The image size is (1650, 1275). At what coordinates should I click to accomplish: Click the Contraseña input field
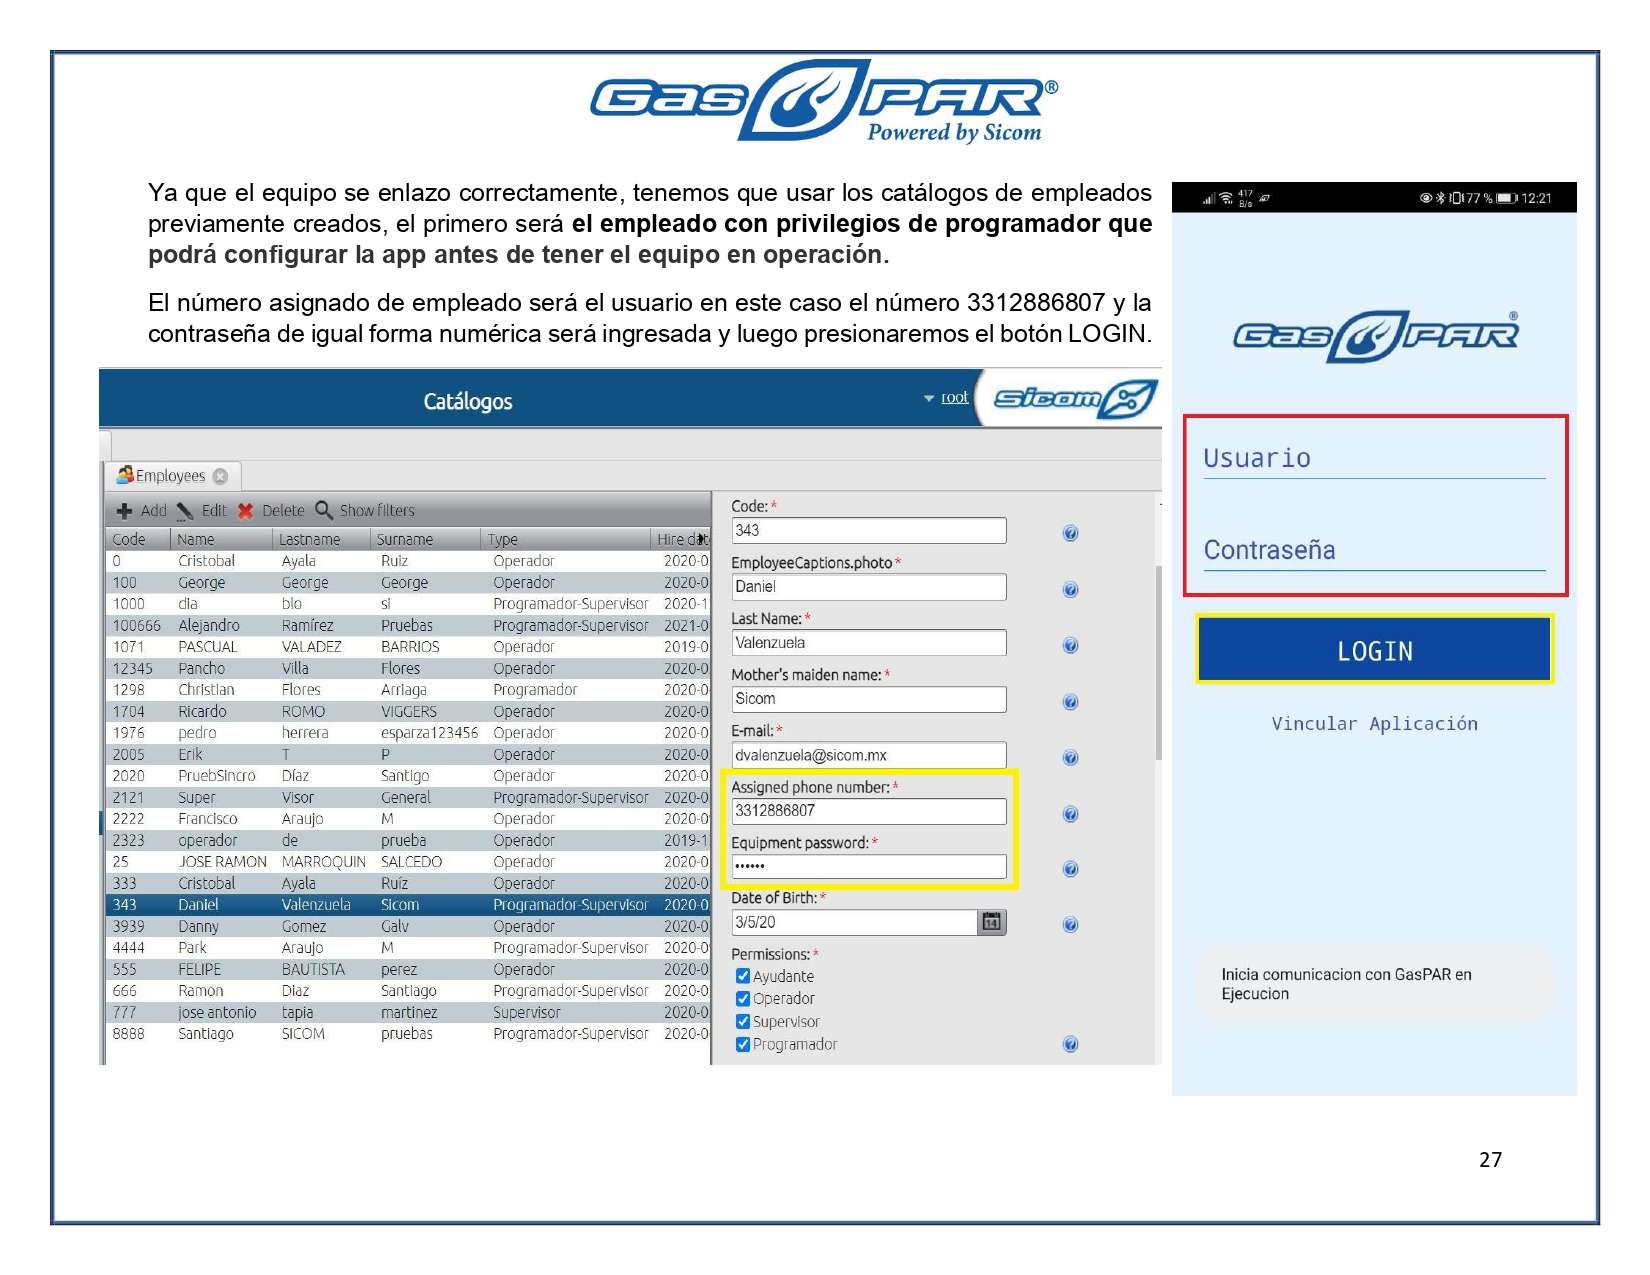click(x=1374, y=551)
